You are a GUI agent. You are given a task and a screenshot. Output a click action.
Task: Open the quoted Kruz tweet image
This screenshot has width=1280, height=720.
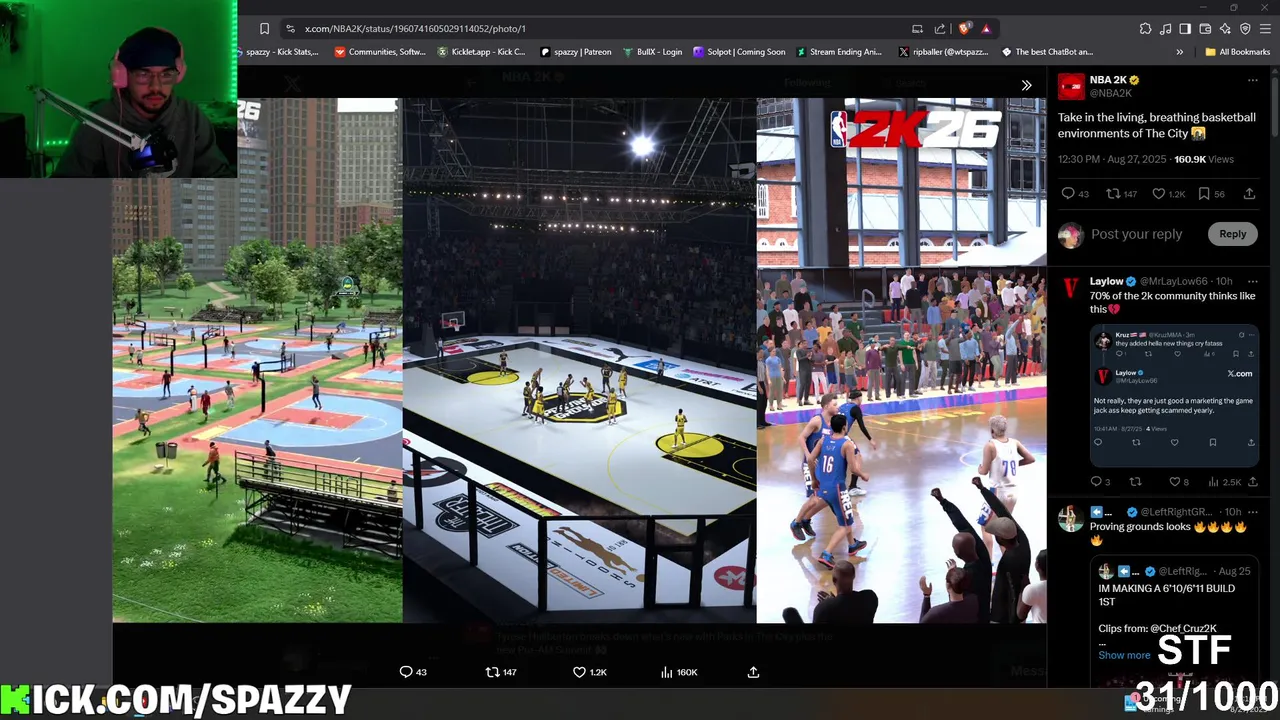point(1174,395)
